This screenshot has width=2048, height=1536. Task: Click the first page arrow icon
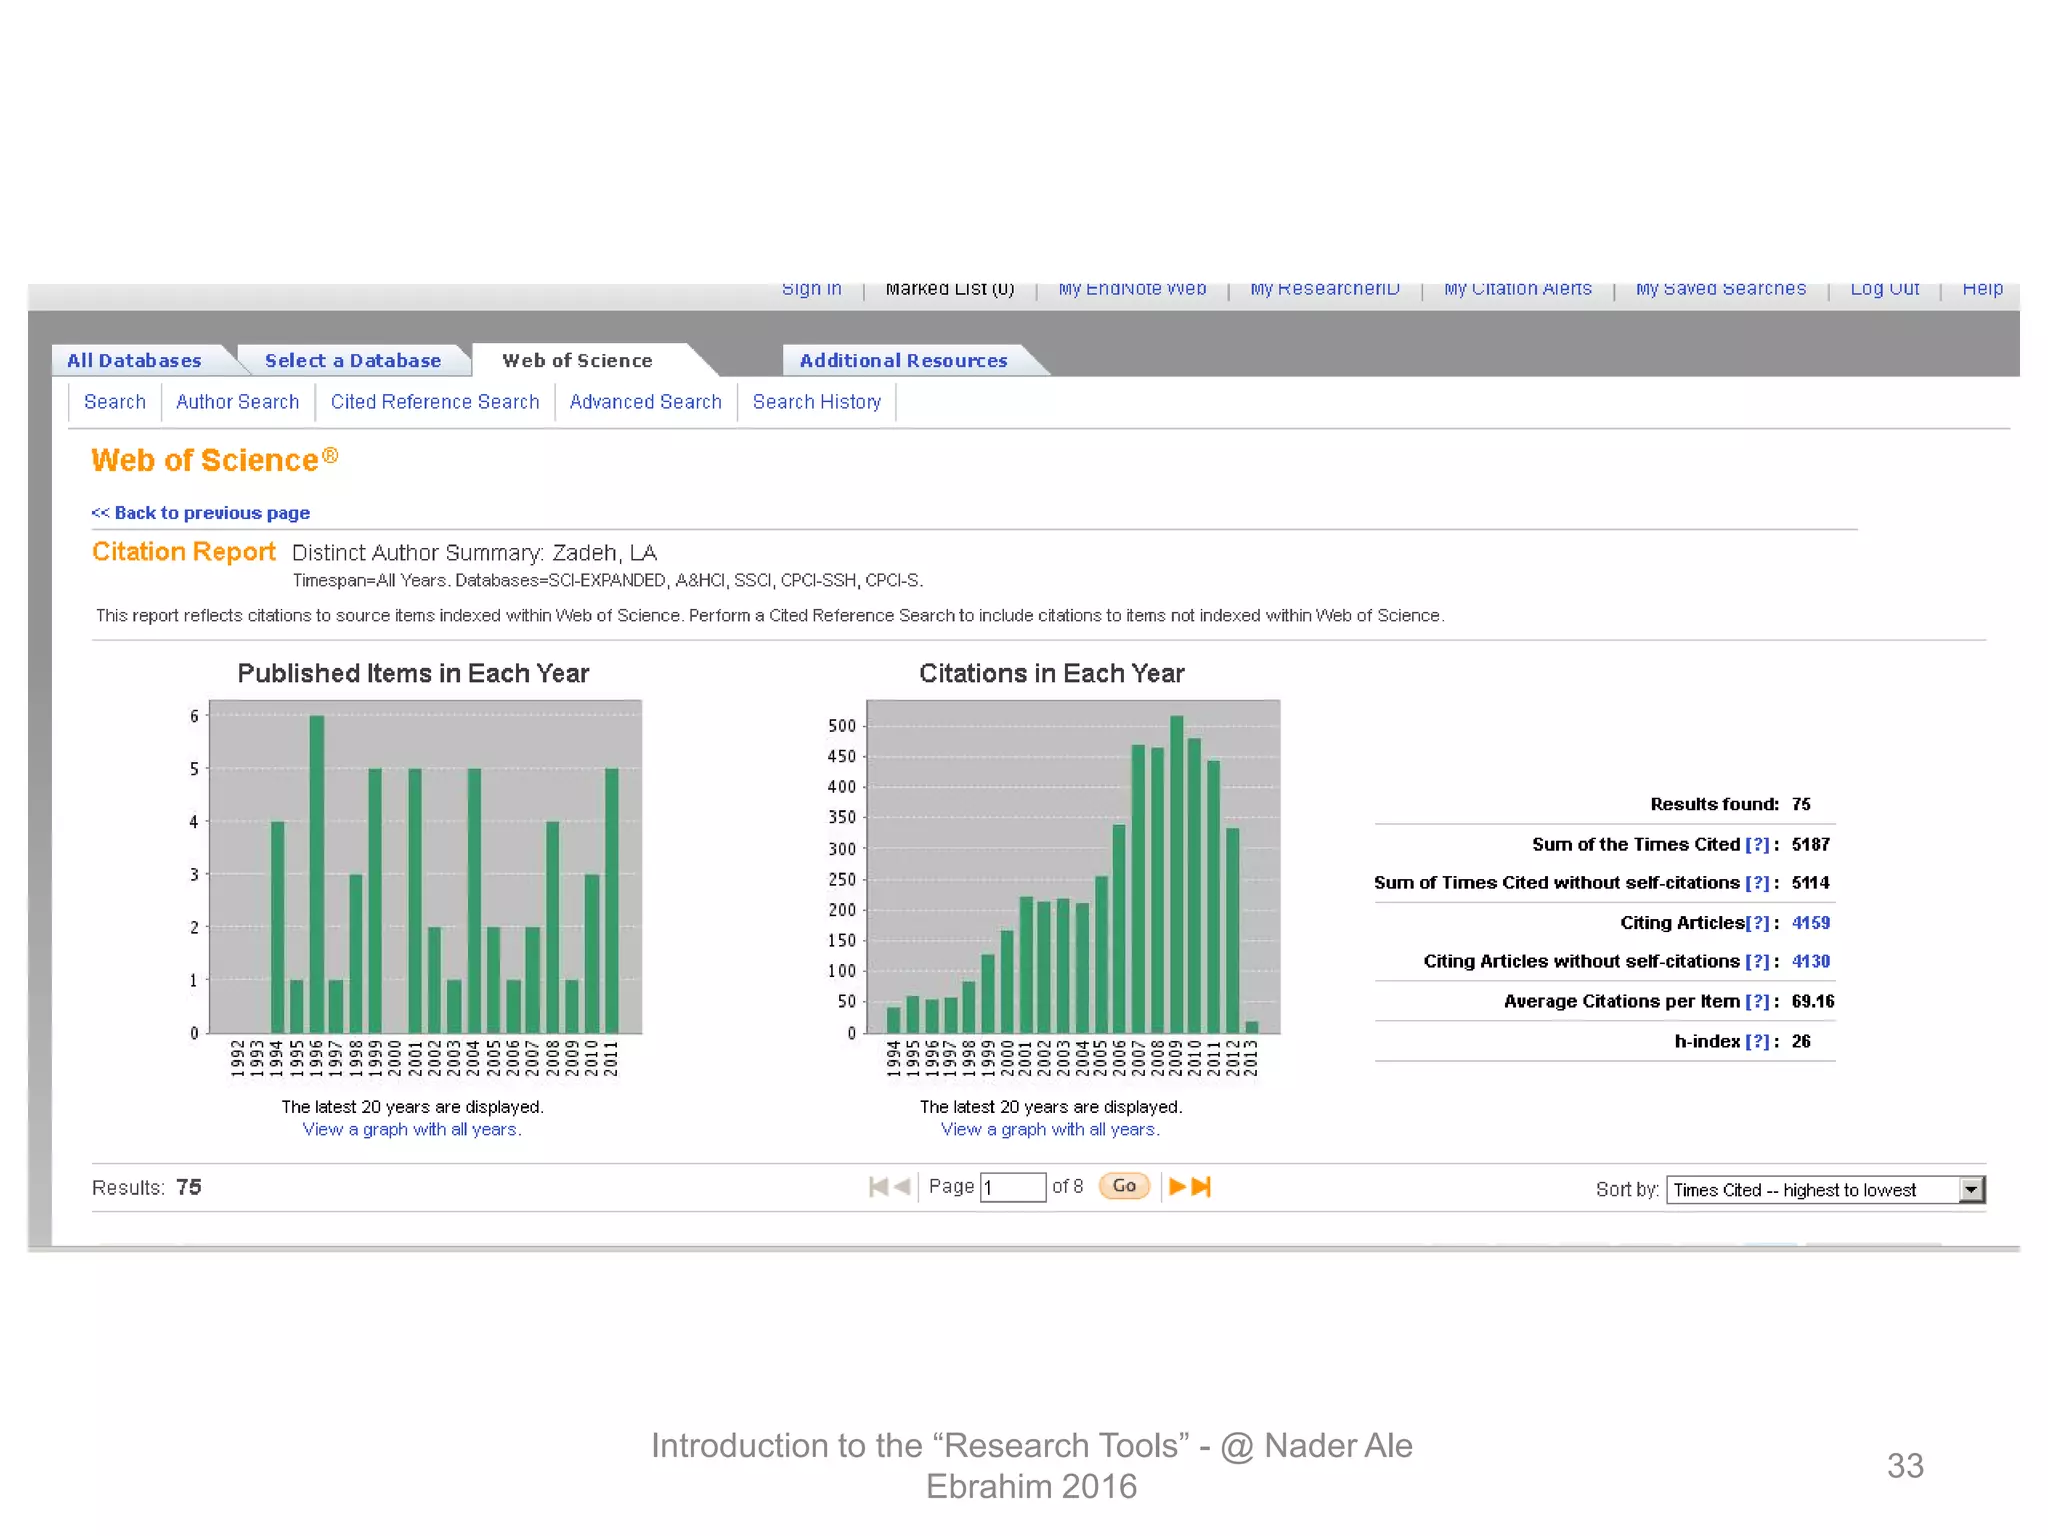coord(878,1187)
